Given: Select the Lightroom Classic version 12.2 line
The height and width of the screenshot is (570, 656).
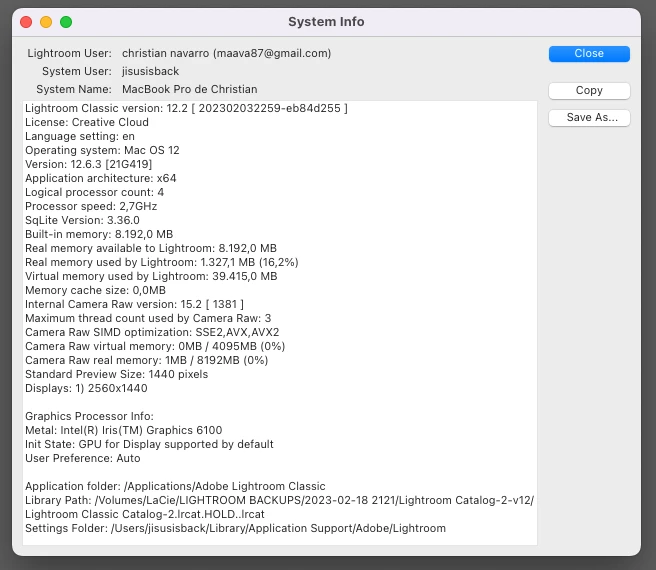Looking at the screenshot, I should (186, 108).
